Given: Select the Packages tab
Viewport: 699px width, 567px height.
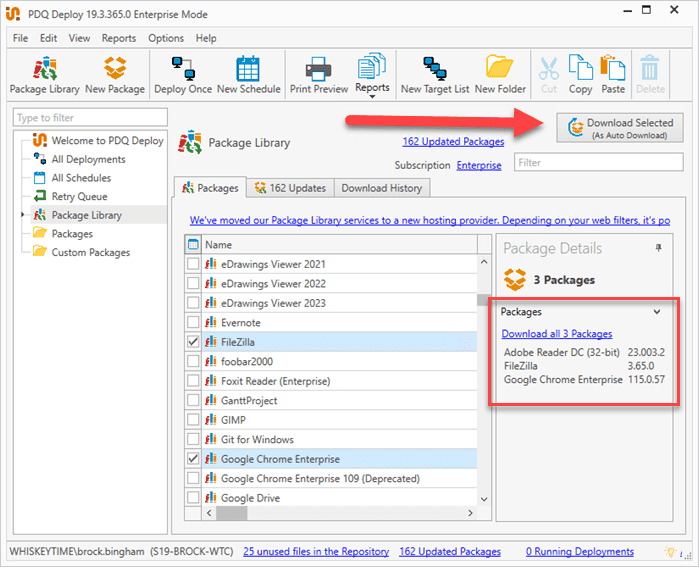Looking at the screenshot, I should [210, 188].
